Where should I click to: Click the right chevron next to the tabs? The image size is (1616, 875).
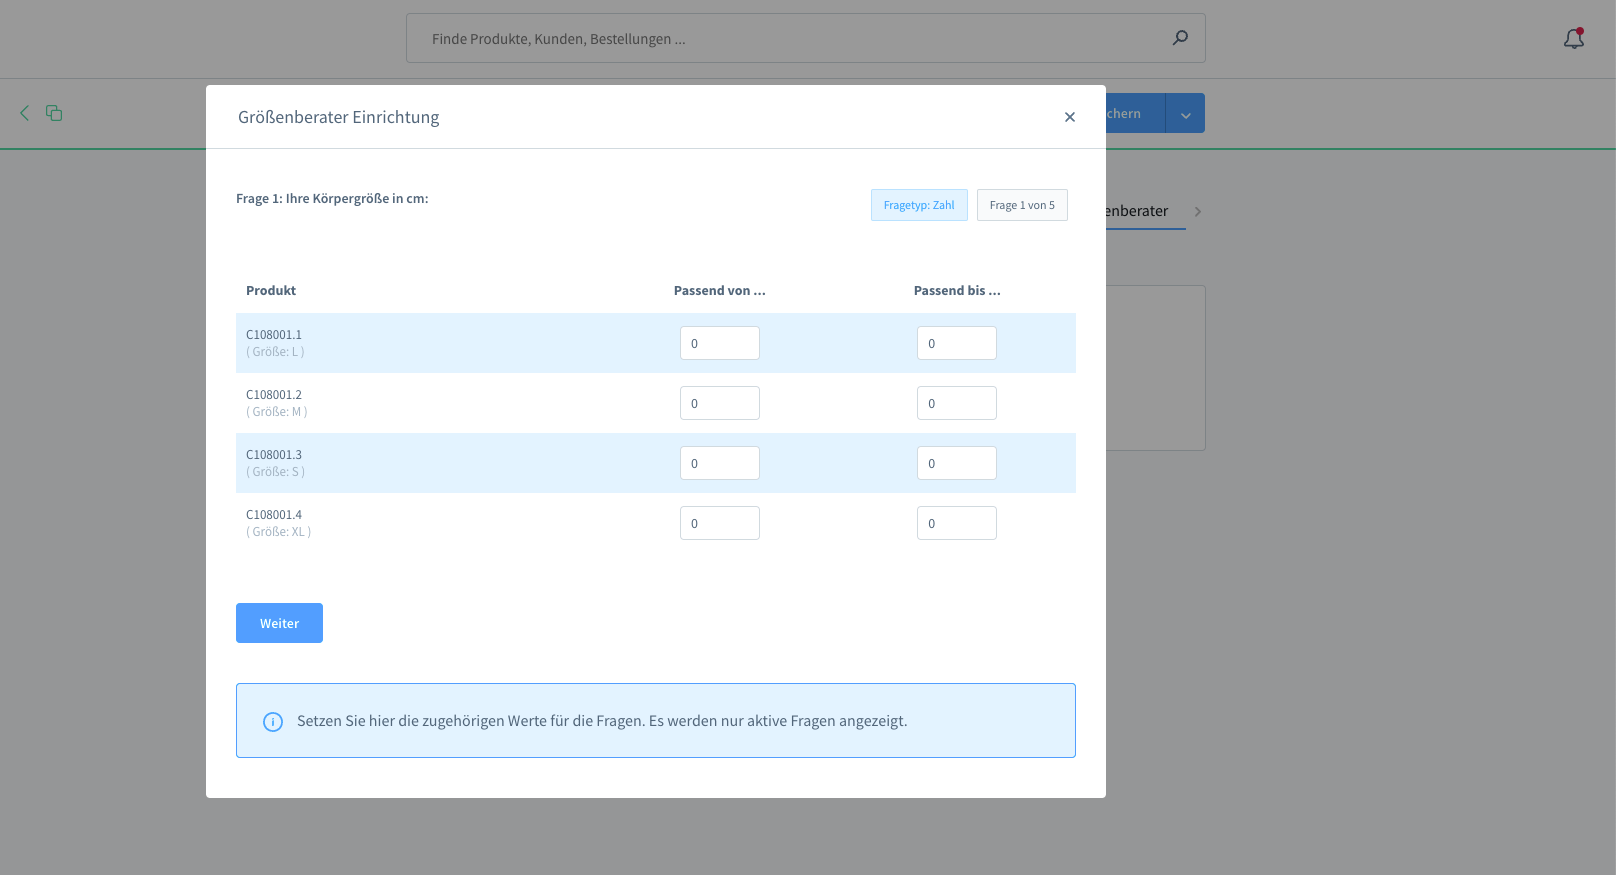(x=1197, y=211)
